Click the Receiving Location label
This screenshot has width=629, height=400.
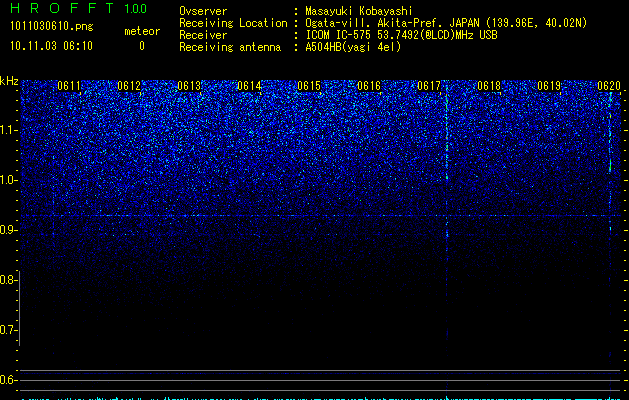point(233,23)
